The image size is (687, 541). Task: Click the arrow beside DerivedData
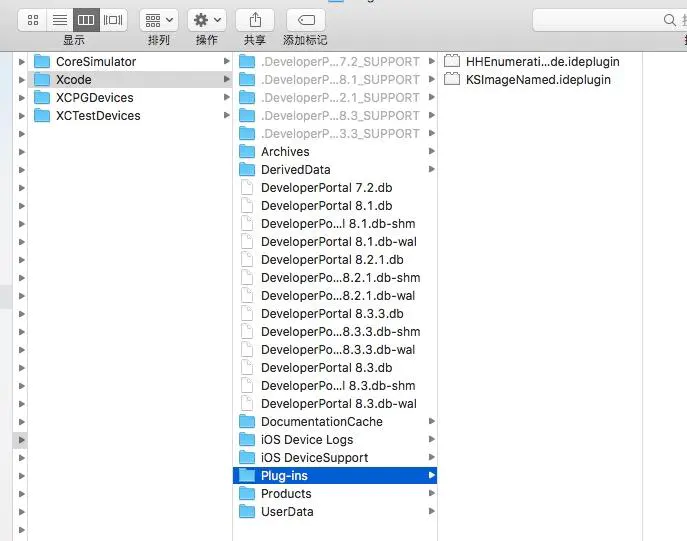pyautogui.click(x=432, y=169)
